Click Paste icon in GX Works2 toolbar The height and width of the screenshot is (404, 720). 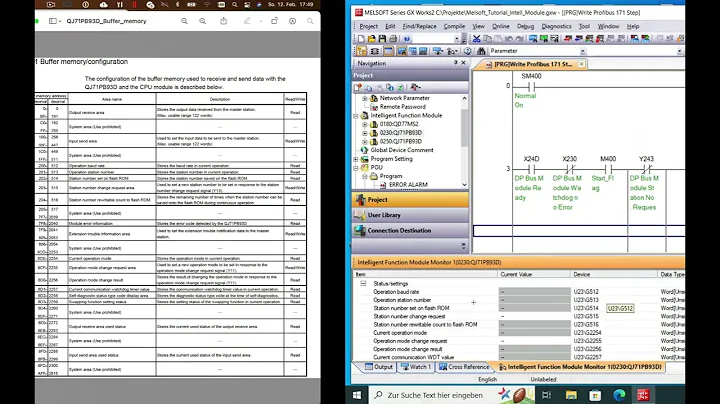click(x=498, y=39)
